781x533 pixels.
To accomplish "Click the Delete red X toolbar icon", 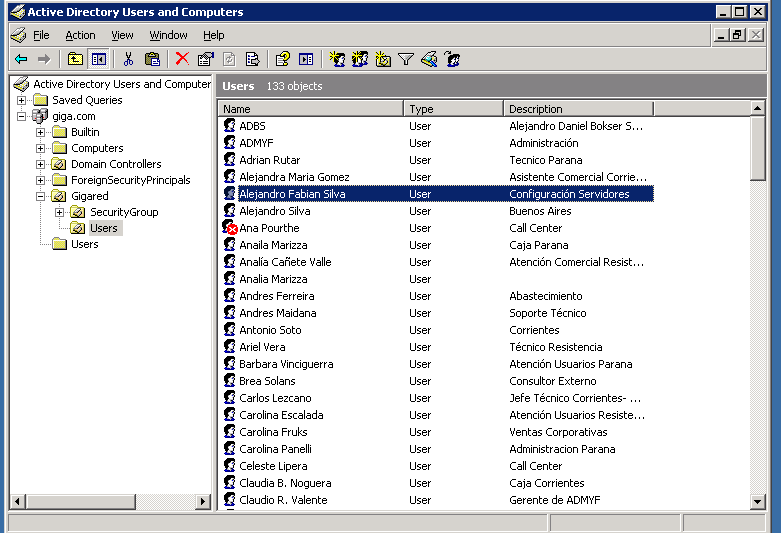I will click(182, 59).
